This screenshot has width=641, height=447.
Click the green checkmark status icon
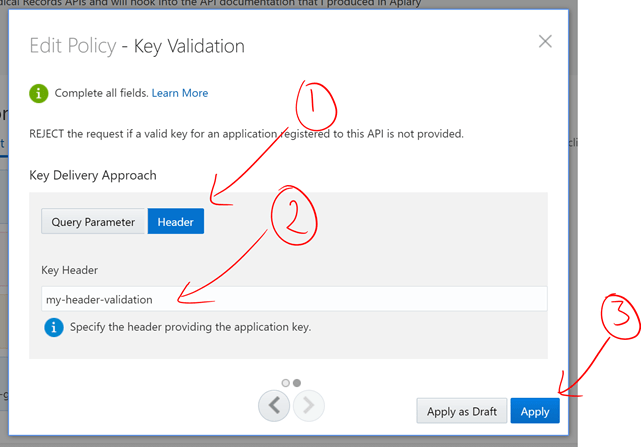click(38, 93)
